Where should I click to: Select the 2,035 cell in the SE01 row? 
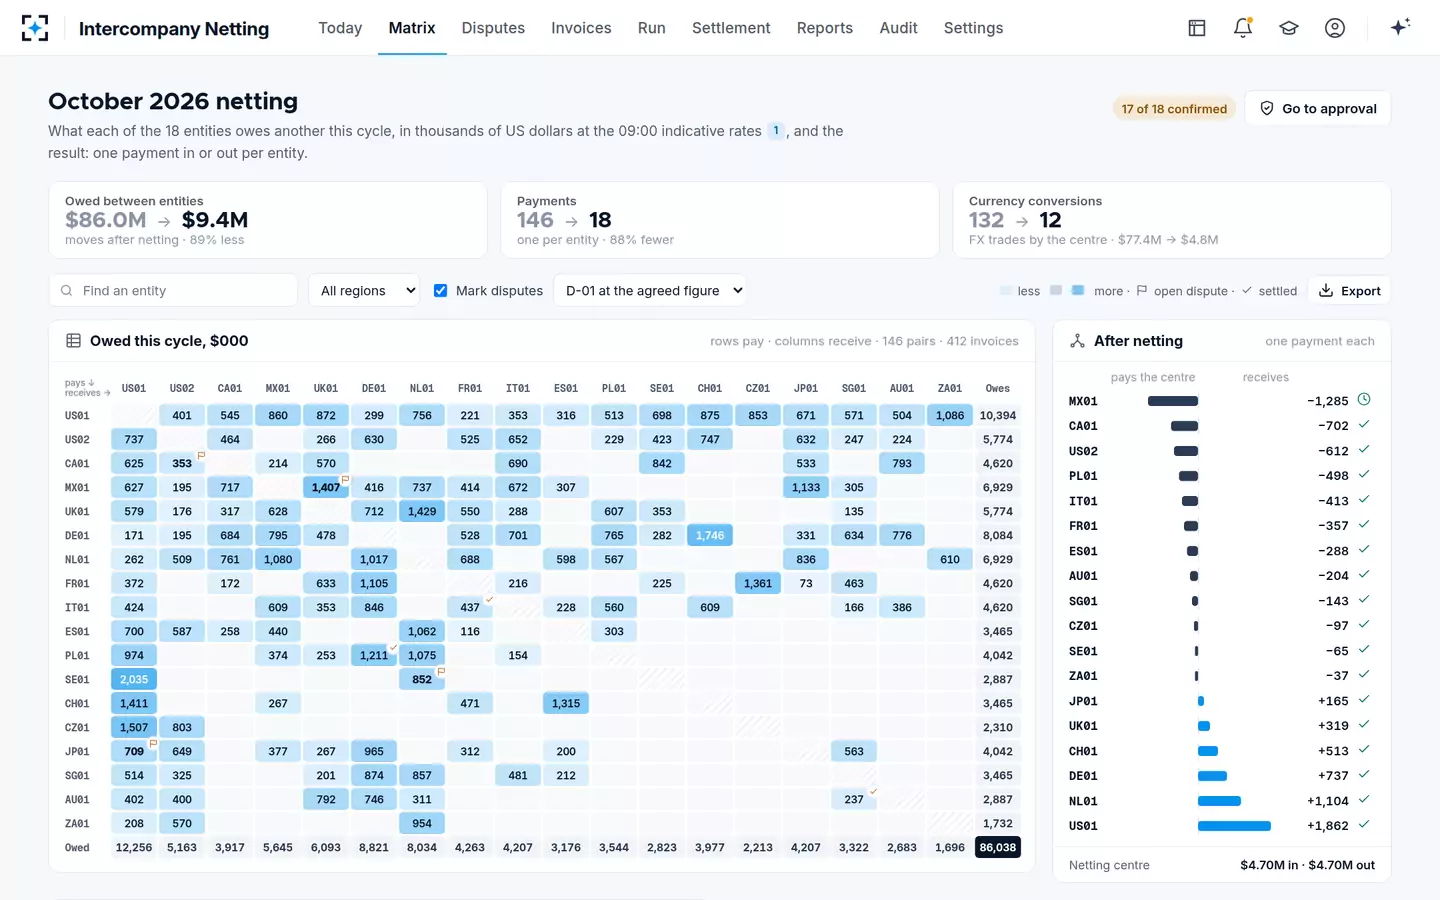134,679
